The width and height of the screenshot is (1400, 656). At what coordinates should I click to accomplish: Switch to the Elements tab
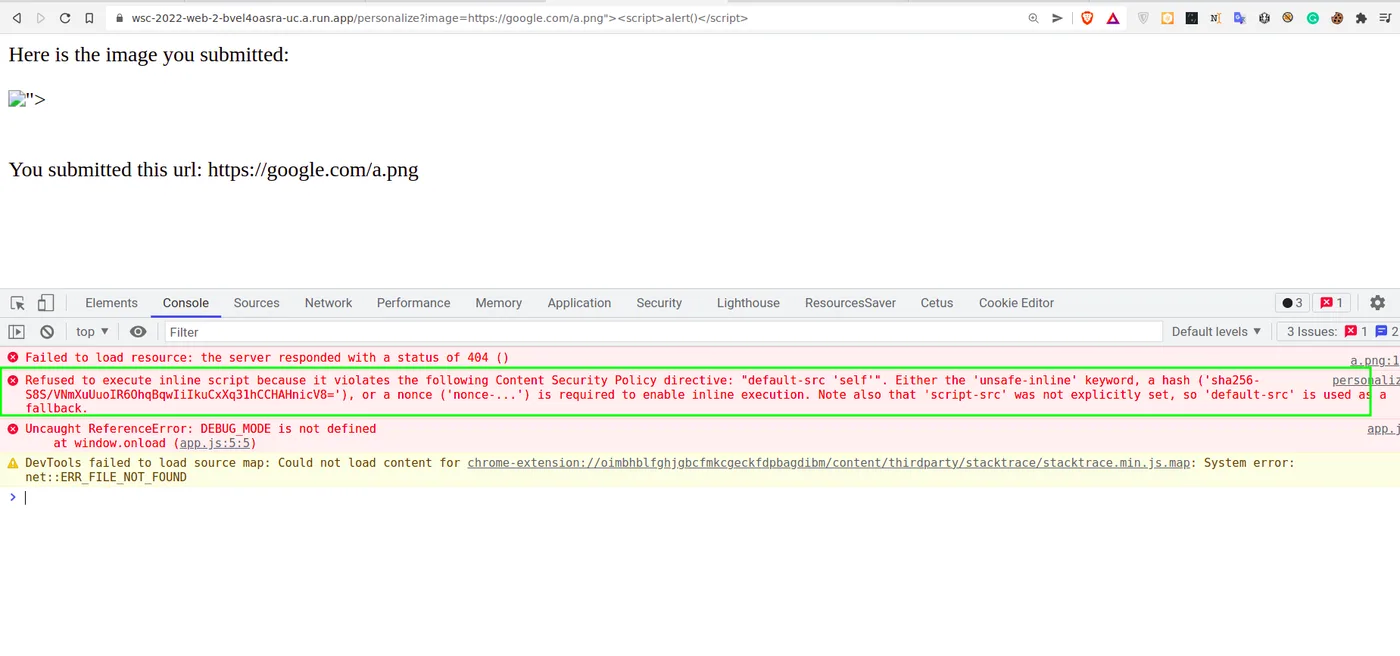click(x=111, y=303)
